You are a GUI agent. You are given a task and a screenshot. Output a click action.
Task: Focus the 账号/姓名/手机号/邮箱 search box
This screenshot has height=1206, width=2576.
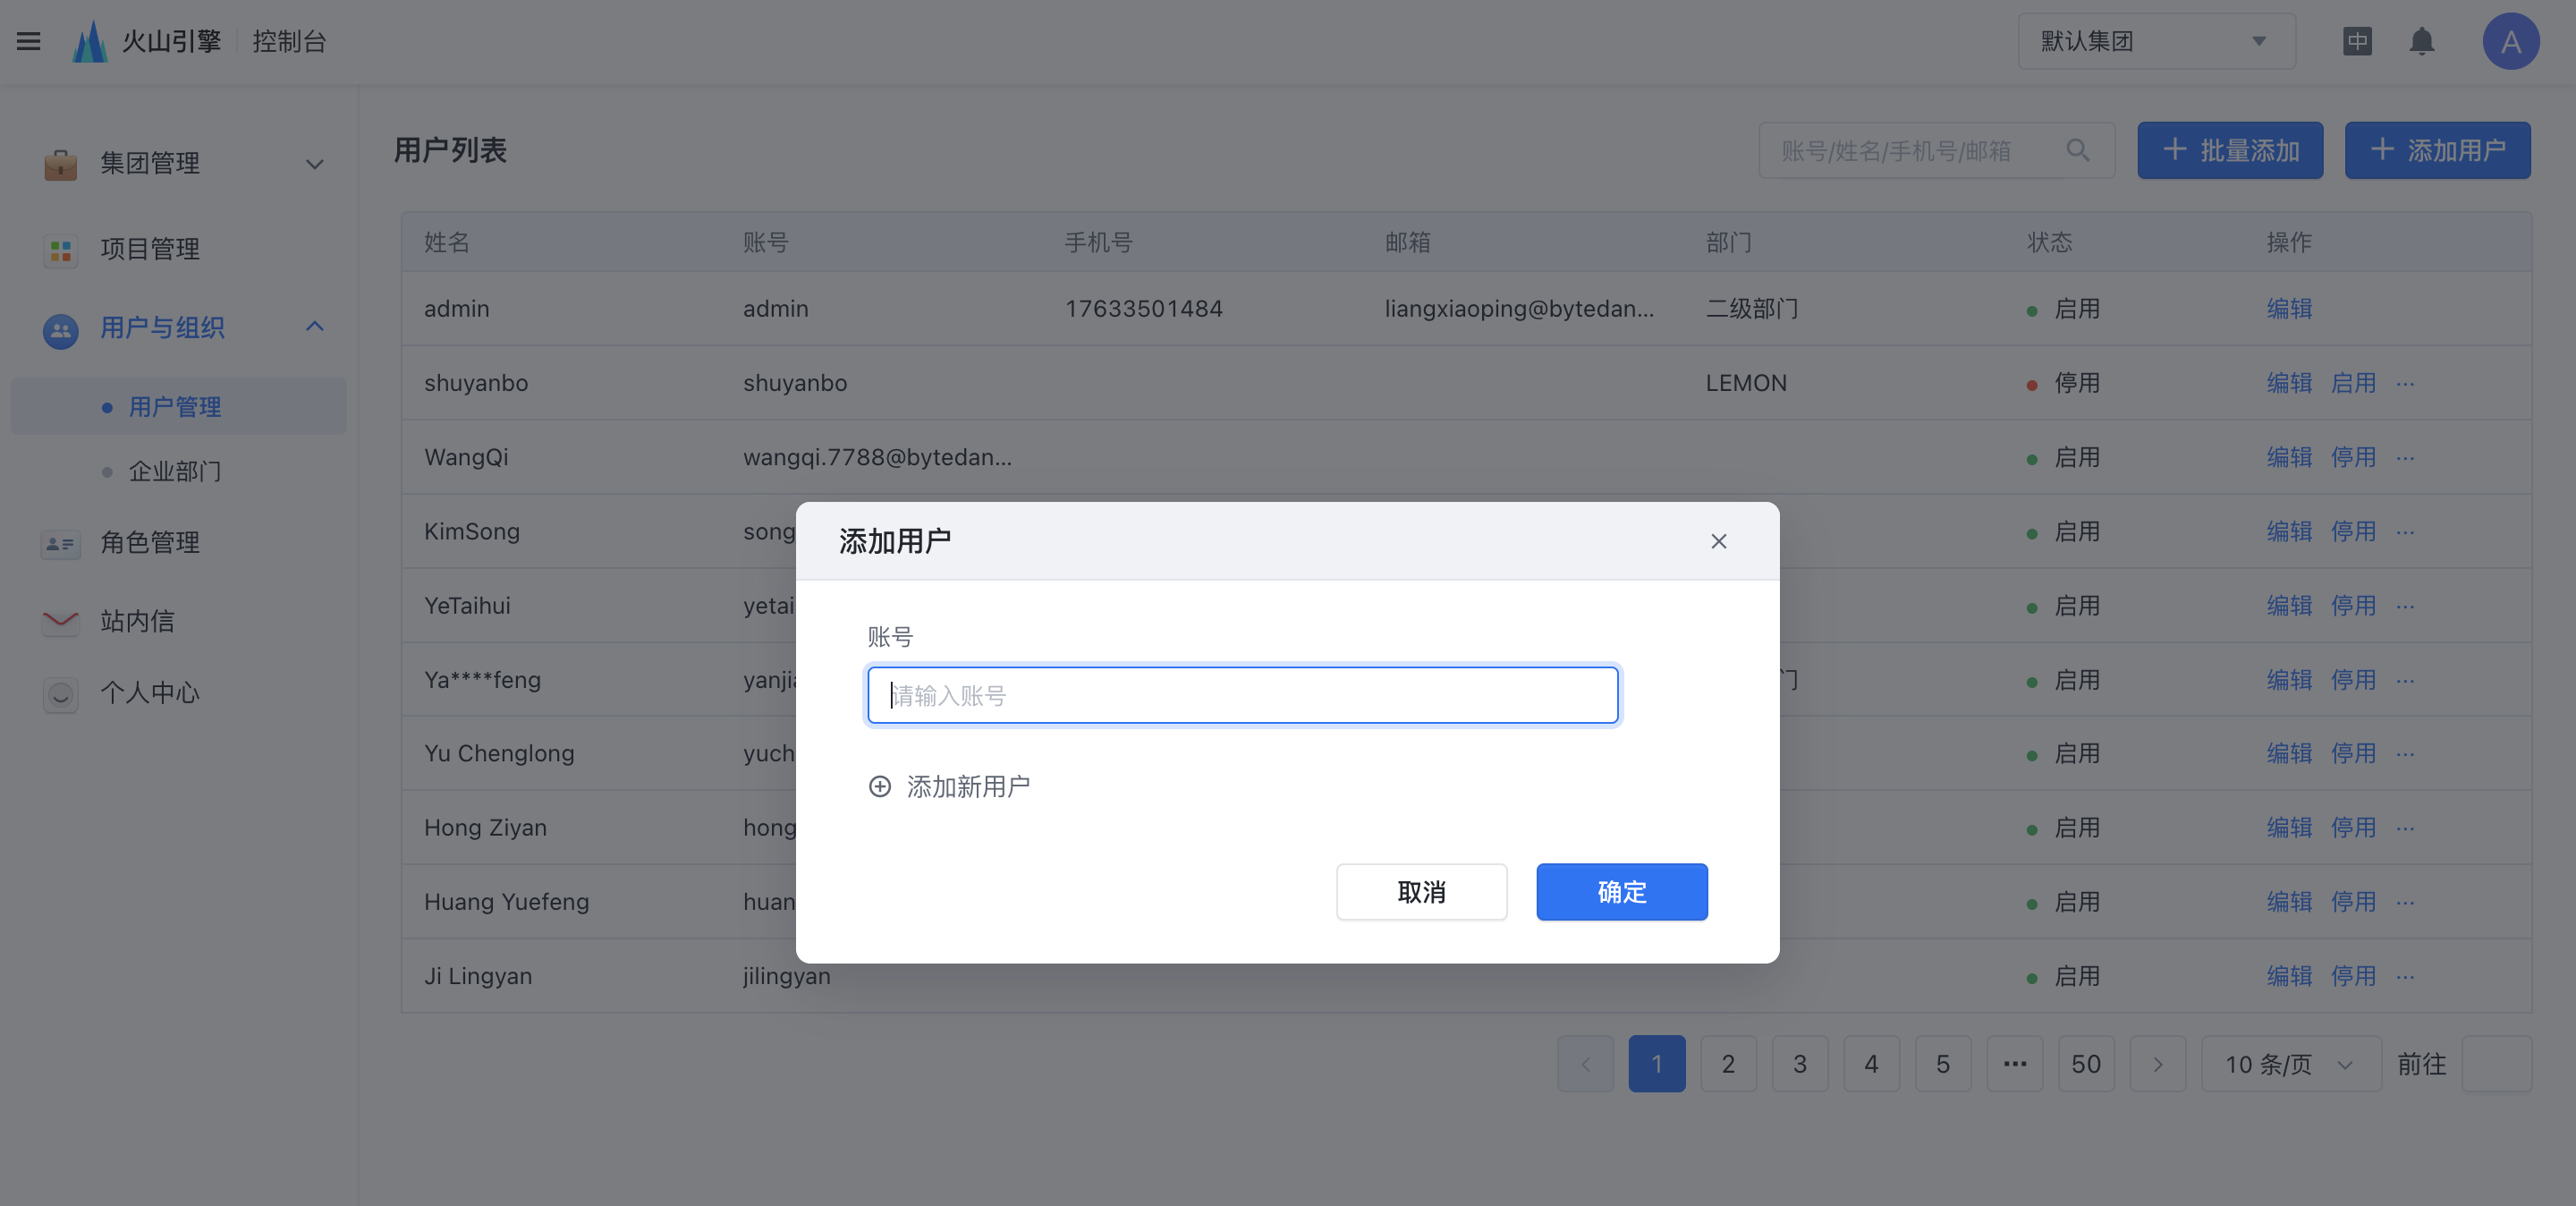coord(1936,150)
